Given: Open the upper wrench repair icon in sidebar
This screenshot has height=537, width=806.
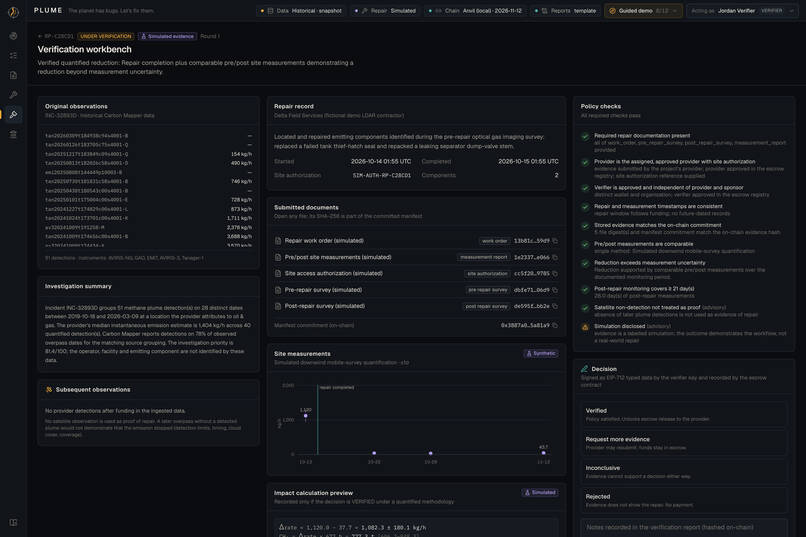Looking at the screenshot, I should coord(13,95).
